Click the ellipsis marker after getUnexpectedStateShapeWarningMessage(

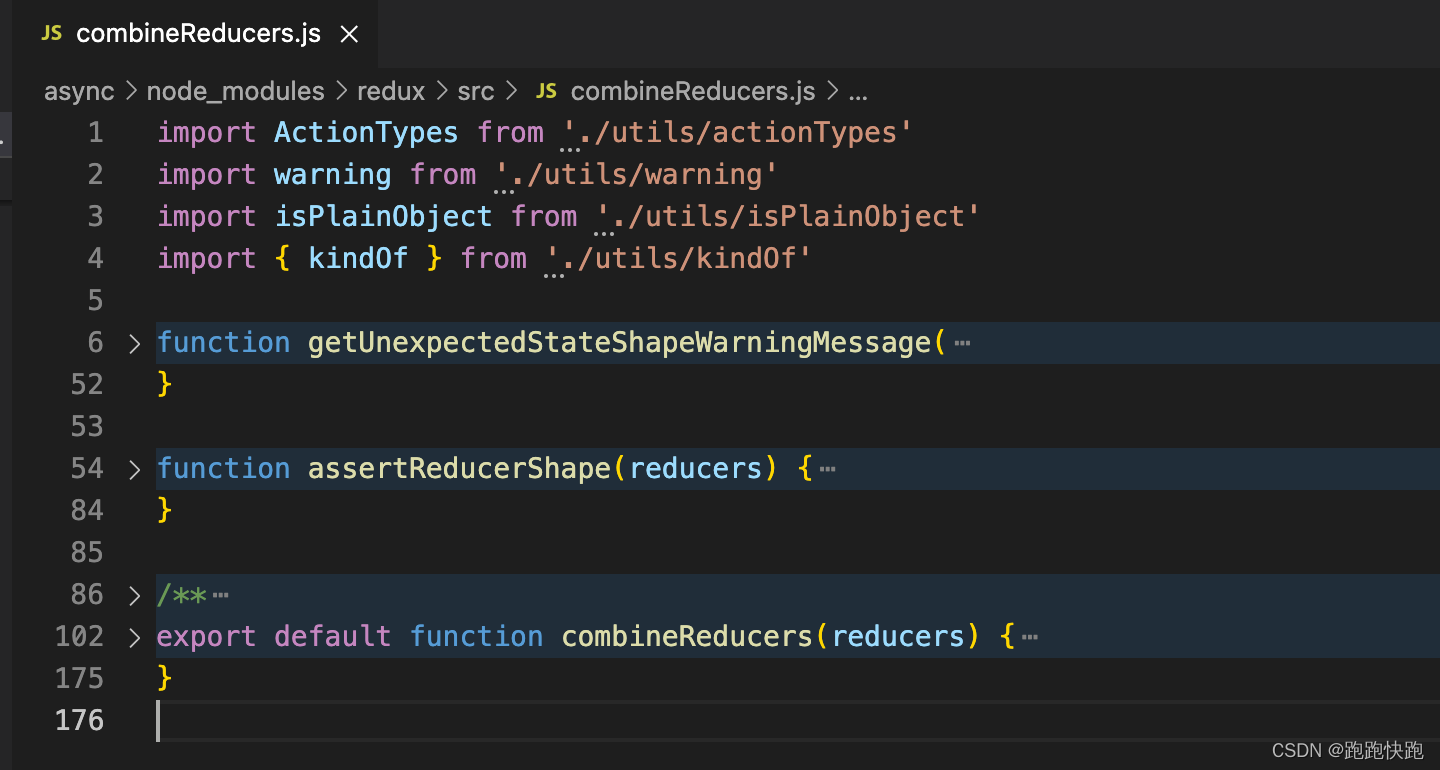962,342
